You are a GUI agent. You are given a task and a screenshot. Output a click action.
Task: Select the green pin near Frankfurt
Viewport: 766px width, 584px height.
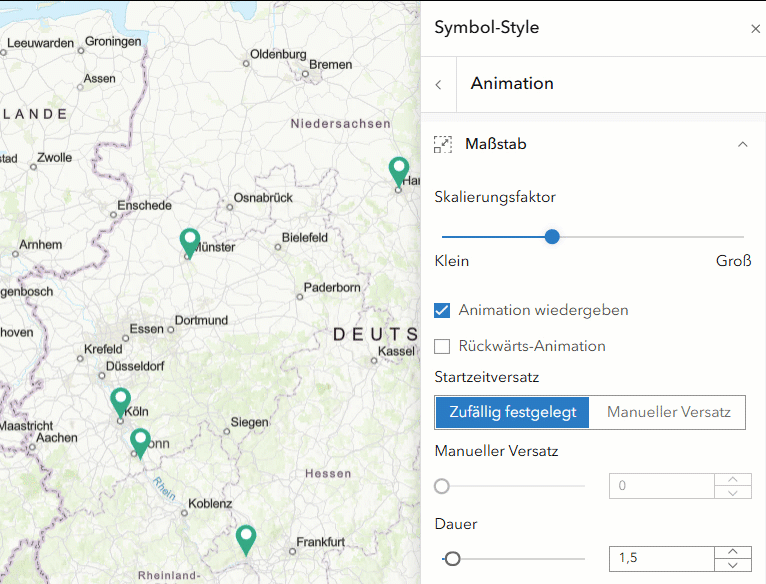click(246, 540)
